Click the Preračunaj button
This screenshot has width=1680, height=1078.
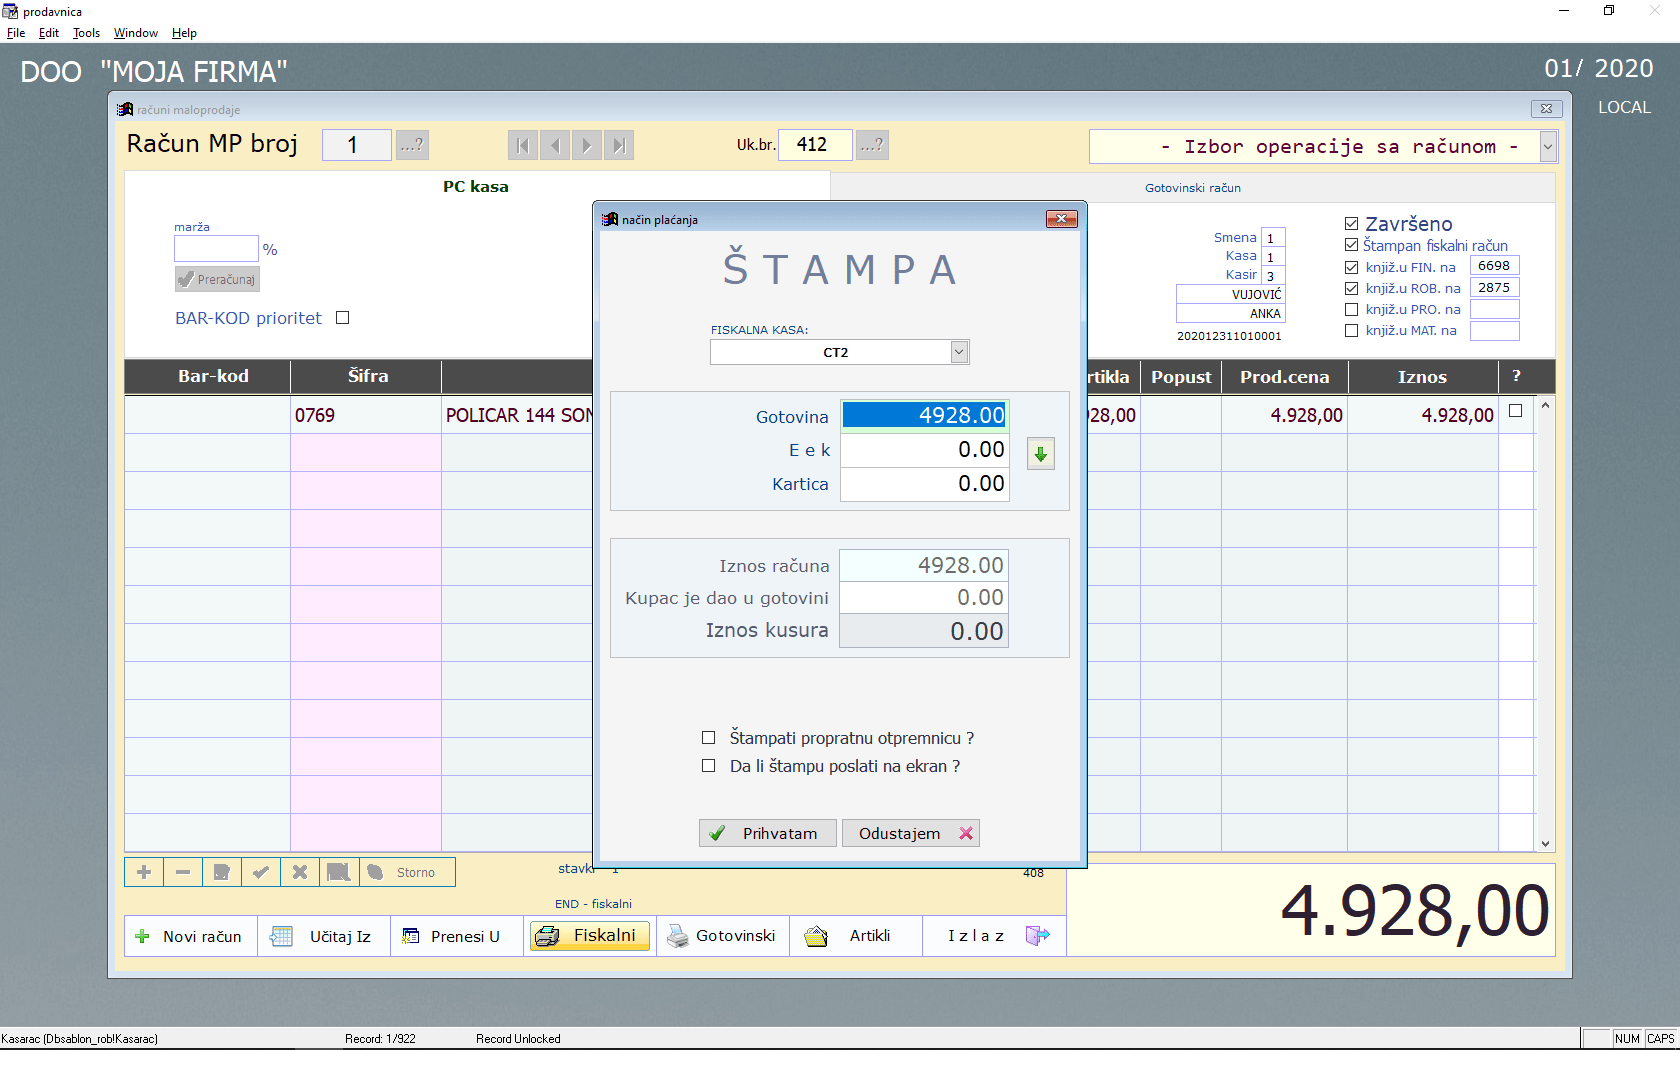click(x=217, y=279)
